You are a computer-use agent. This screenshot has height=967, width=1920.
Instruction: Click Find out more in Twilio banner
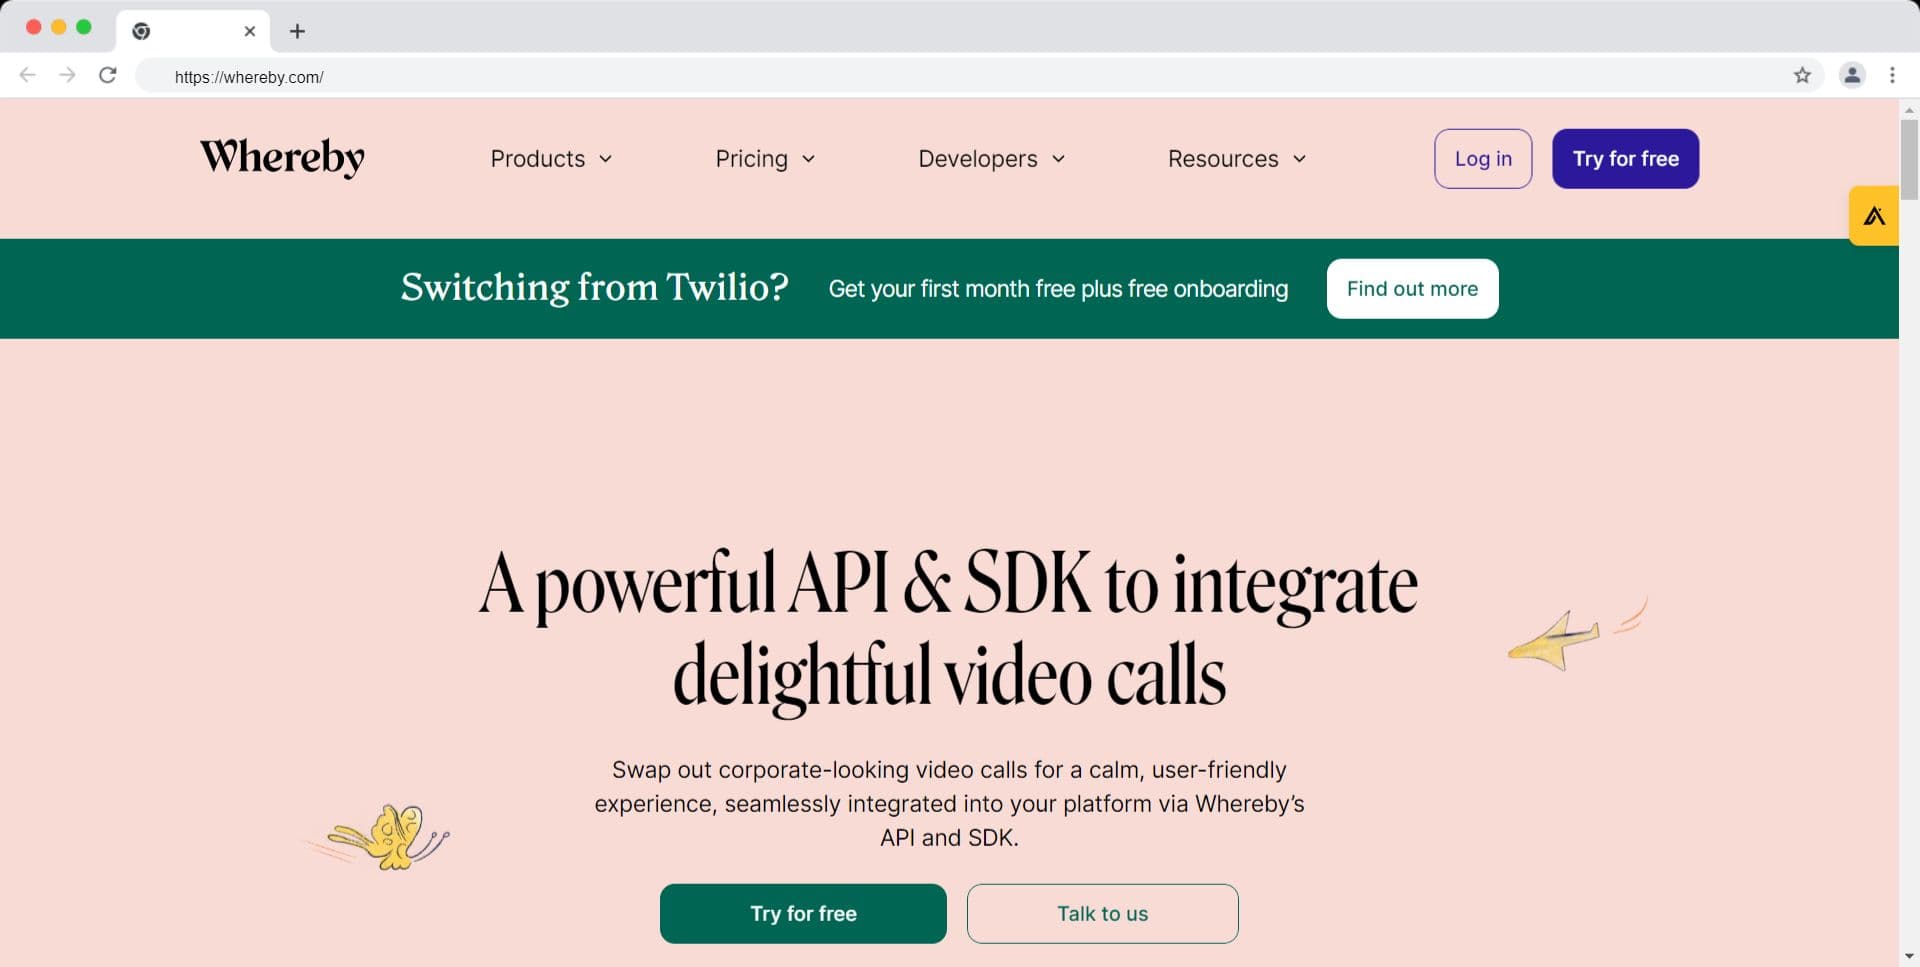point(1412,289)
